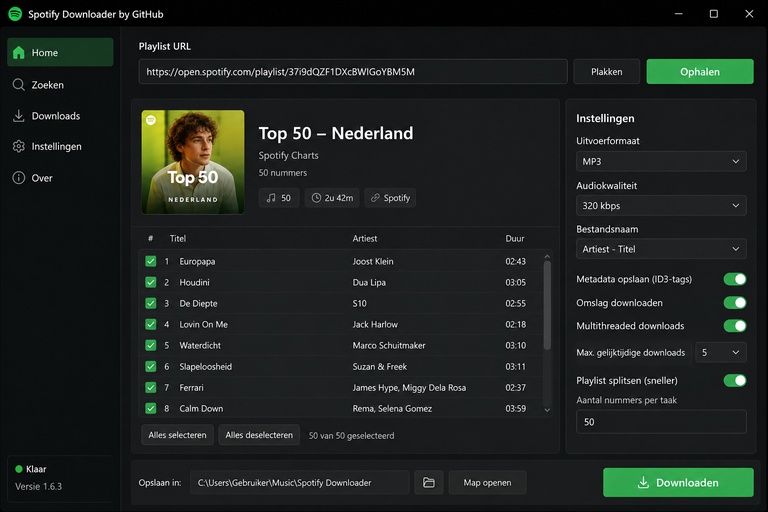Click the Map openen button
768x512 pixels.
[x=487, y=483]
